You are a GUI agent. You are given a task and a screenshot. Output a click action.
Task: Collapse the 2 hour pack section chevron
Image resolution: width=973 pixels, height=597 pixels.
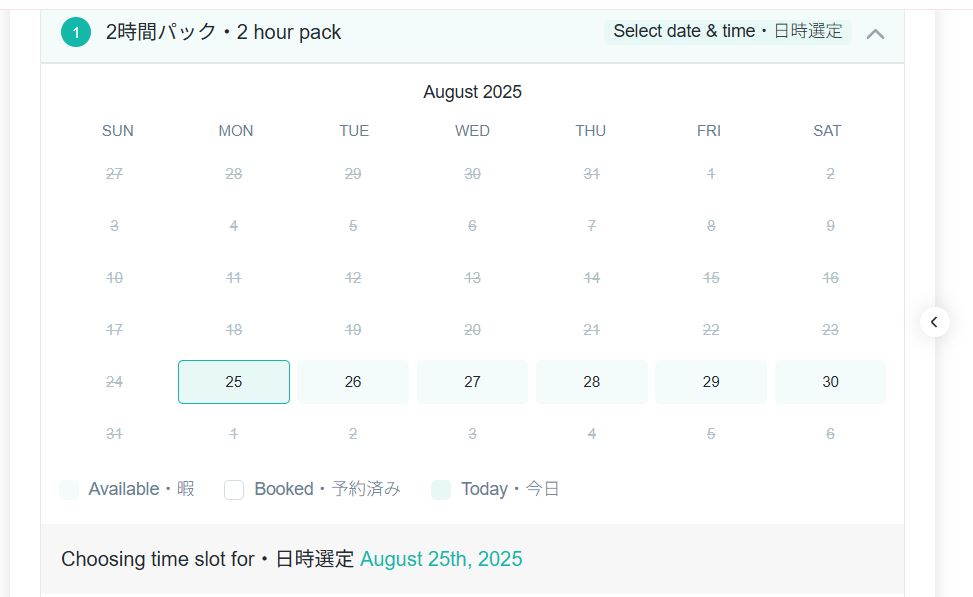click(x=875, y=33)
